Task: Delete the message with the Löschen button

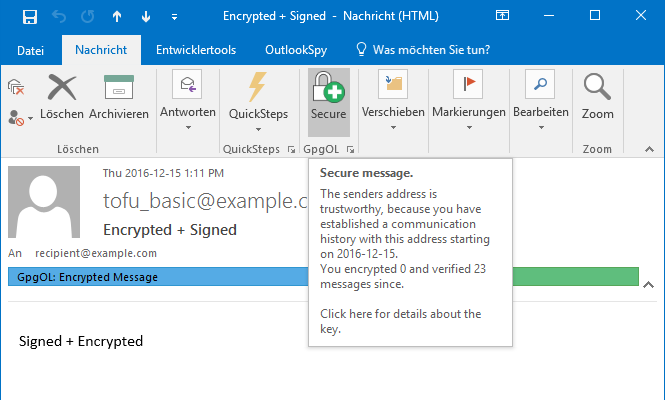Action: tap(62, 97)
